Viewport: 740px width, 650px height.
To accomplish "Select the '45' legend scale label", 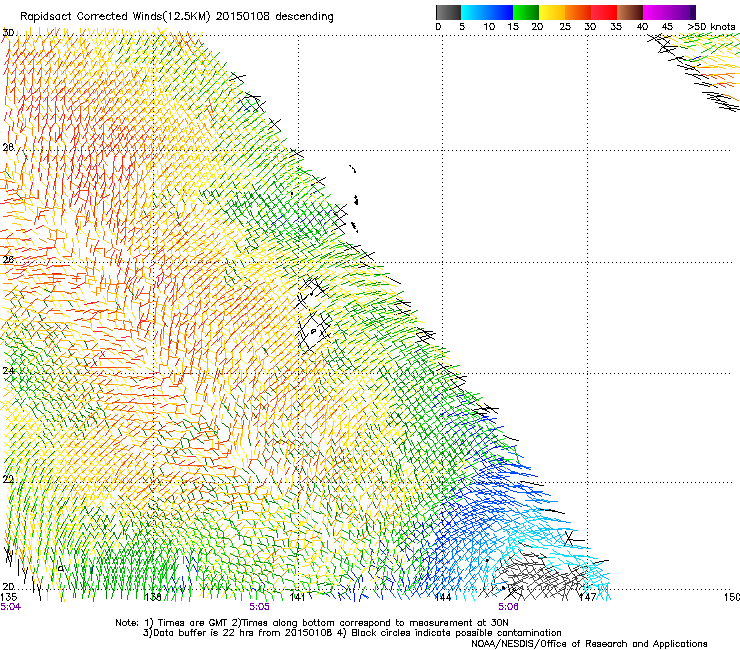I will click(667, 26).
